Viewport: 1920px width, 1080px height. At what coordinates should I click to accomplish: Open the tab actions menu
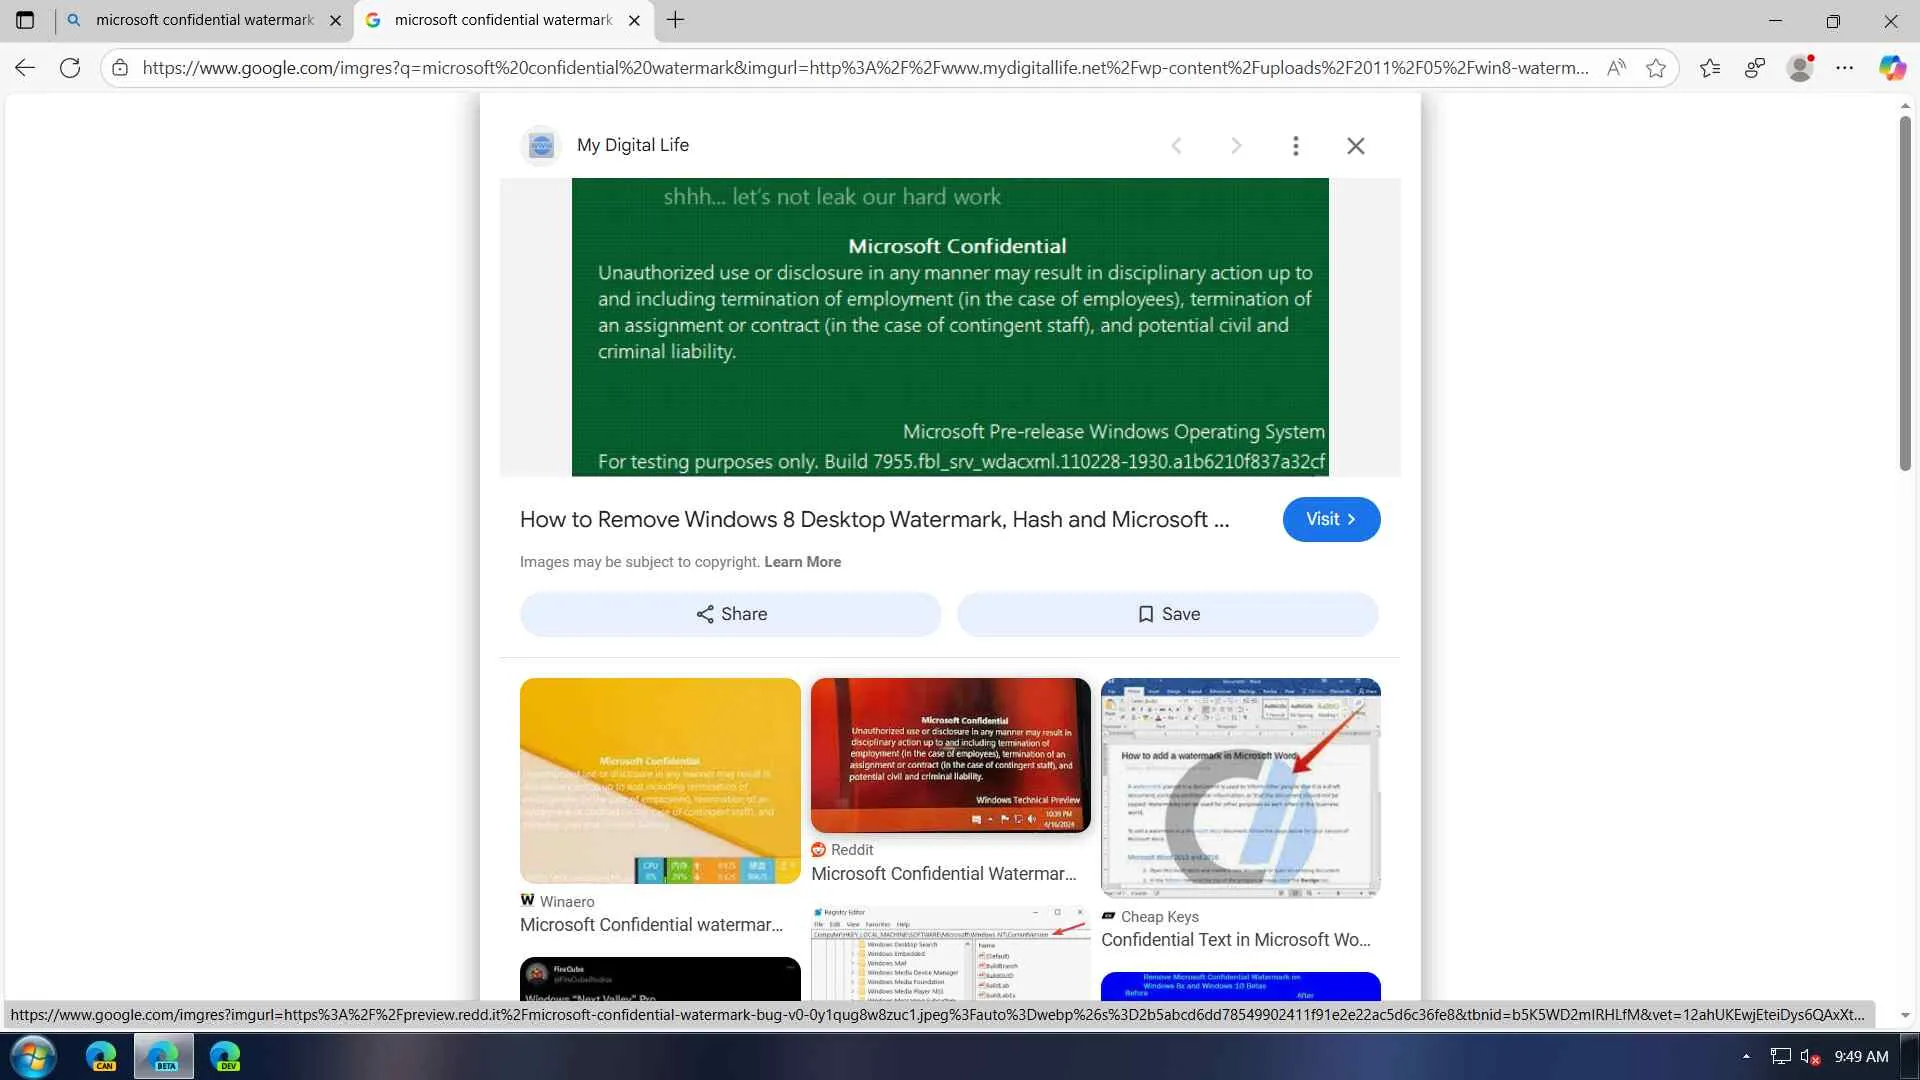[25, 20]
